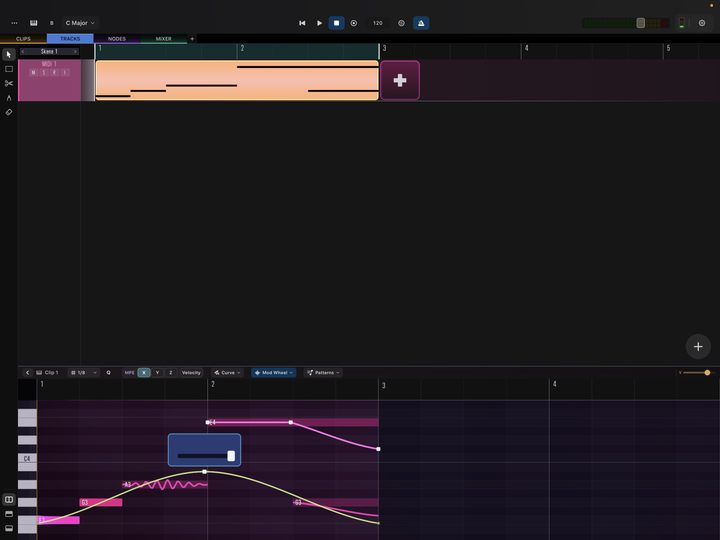Viewport: 720px width, 540px height.
Task: Adjust the editor zoom slider knob
Action: point(707,372)
